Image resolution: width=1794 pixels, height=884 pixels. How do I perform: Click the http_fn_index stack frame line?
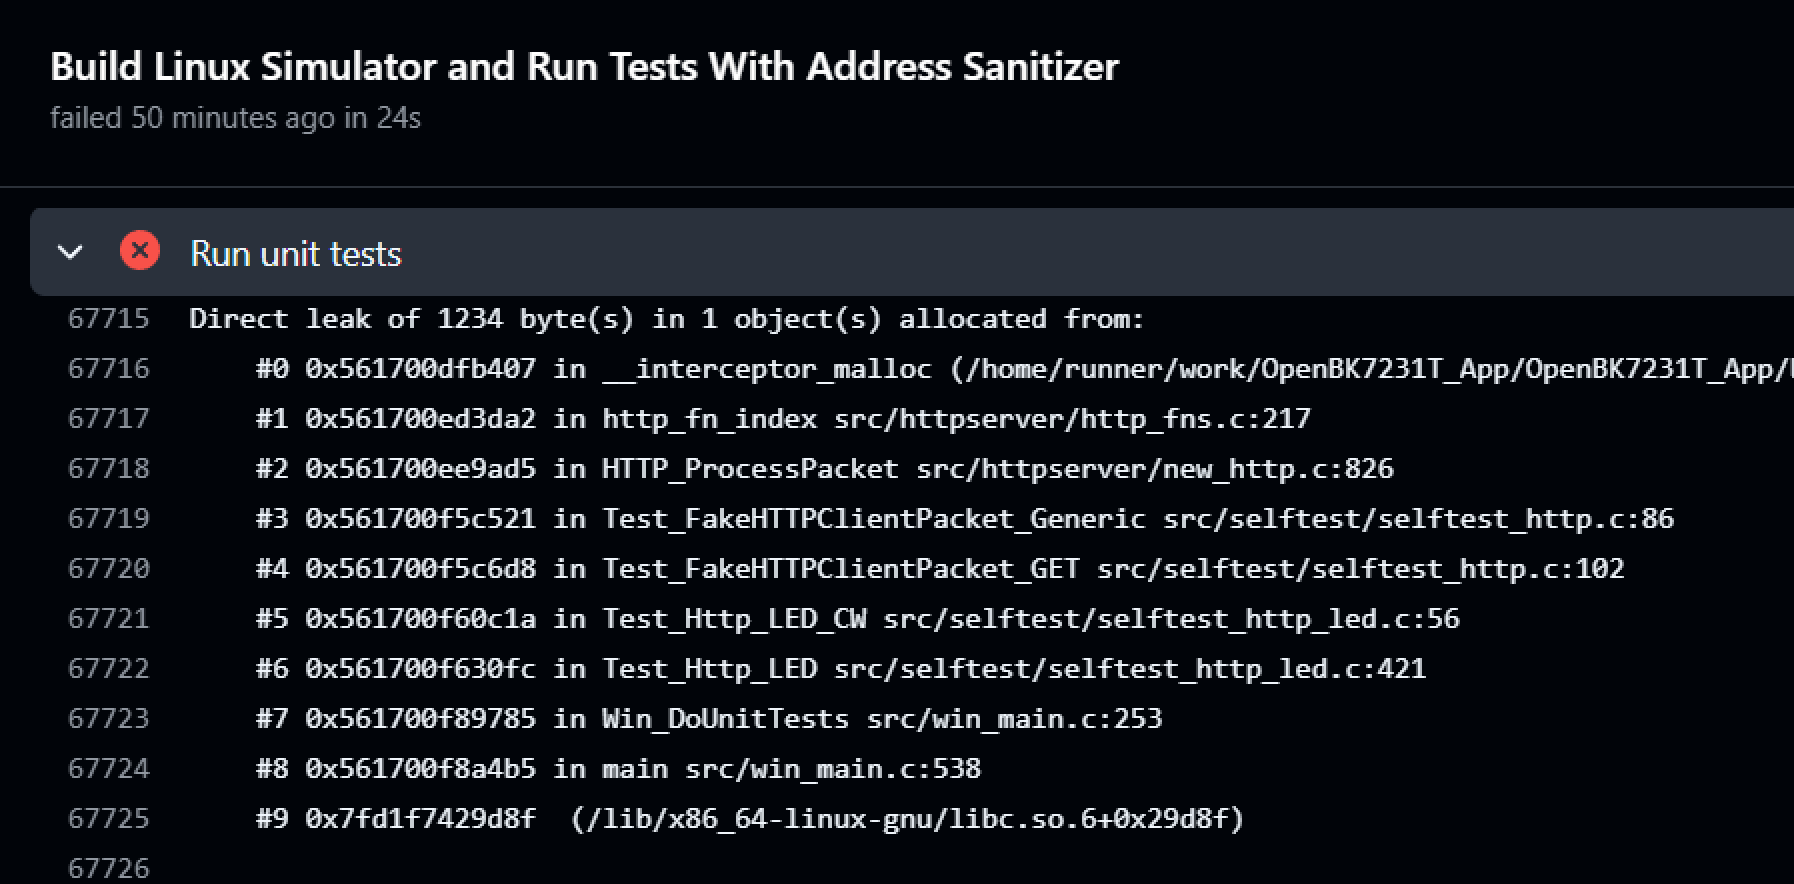click(x=783, y=419)
